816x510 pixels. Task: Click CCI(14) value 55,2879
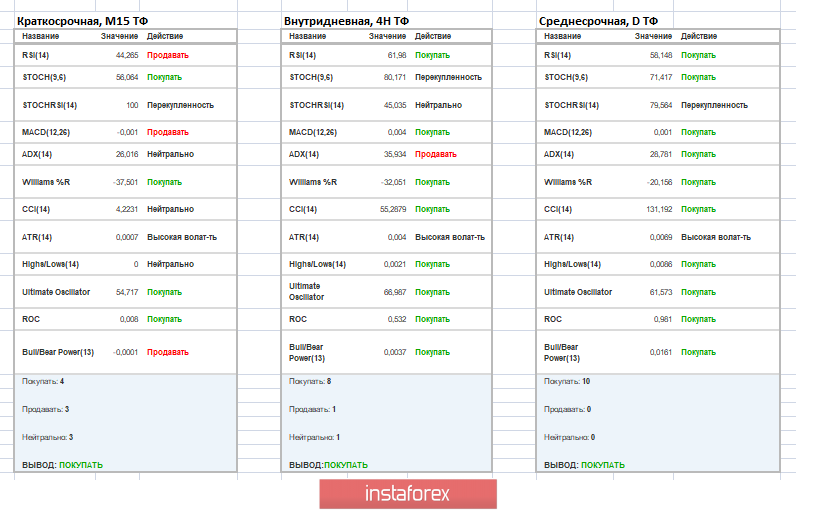[x=393, y=209]
